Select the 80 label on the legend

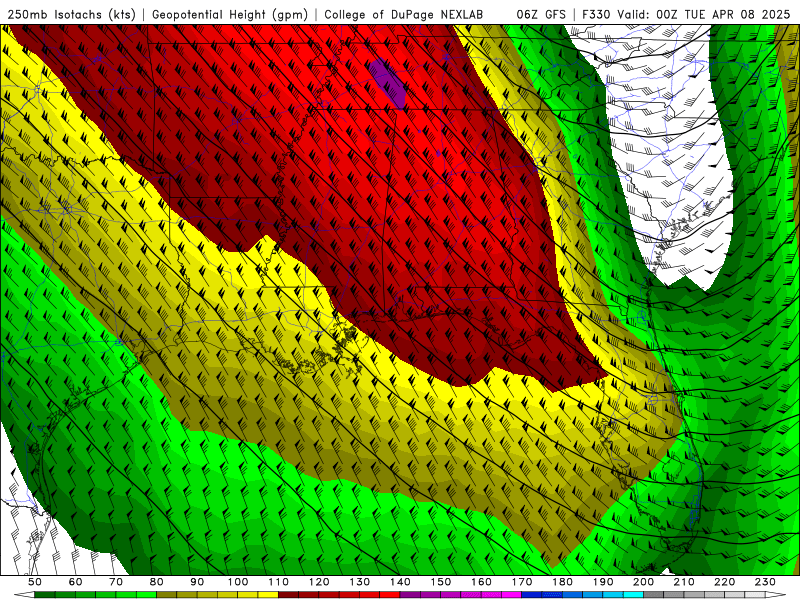(157, 582)
